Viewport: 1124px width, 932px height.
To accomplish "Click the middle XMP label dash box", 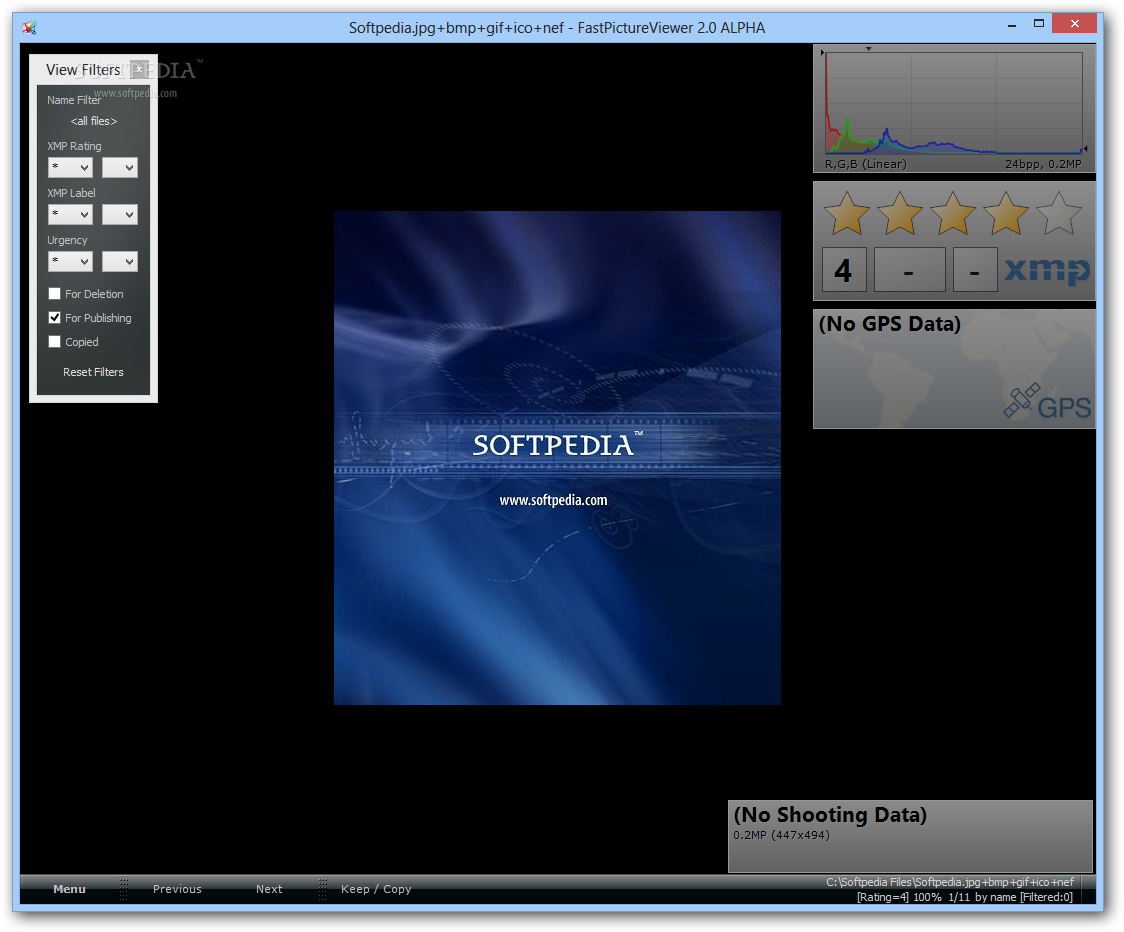I will (x=910, y=270).
